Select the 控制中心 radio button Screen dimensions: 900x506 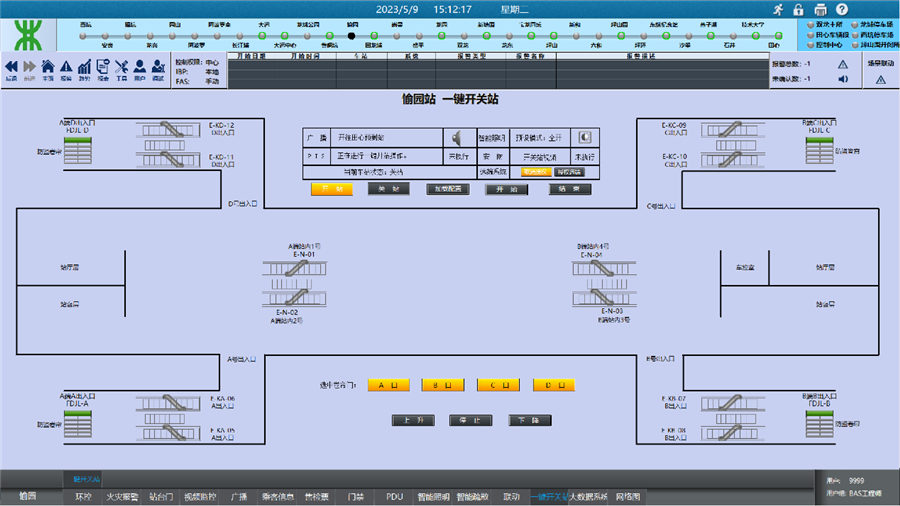click(810, 45)
